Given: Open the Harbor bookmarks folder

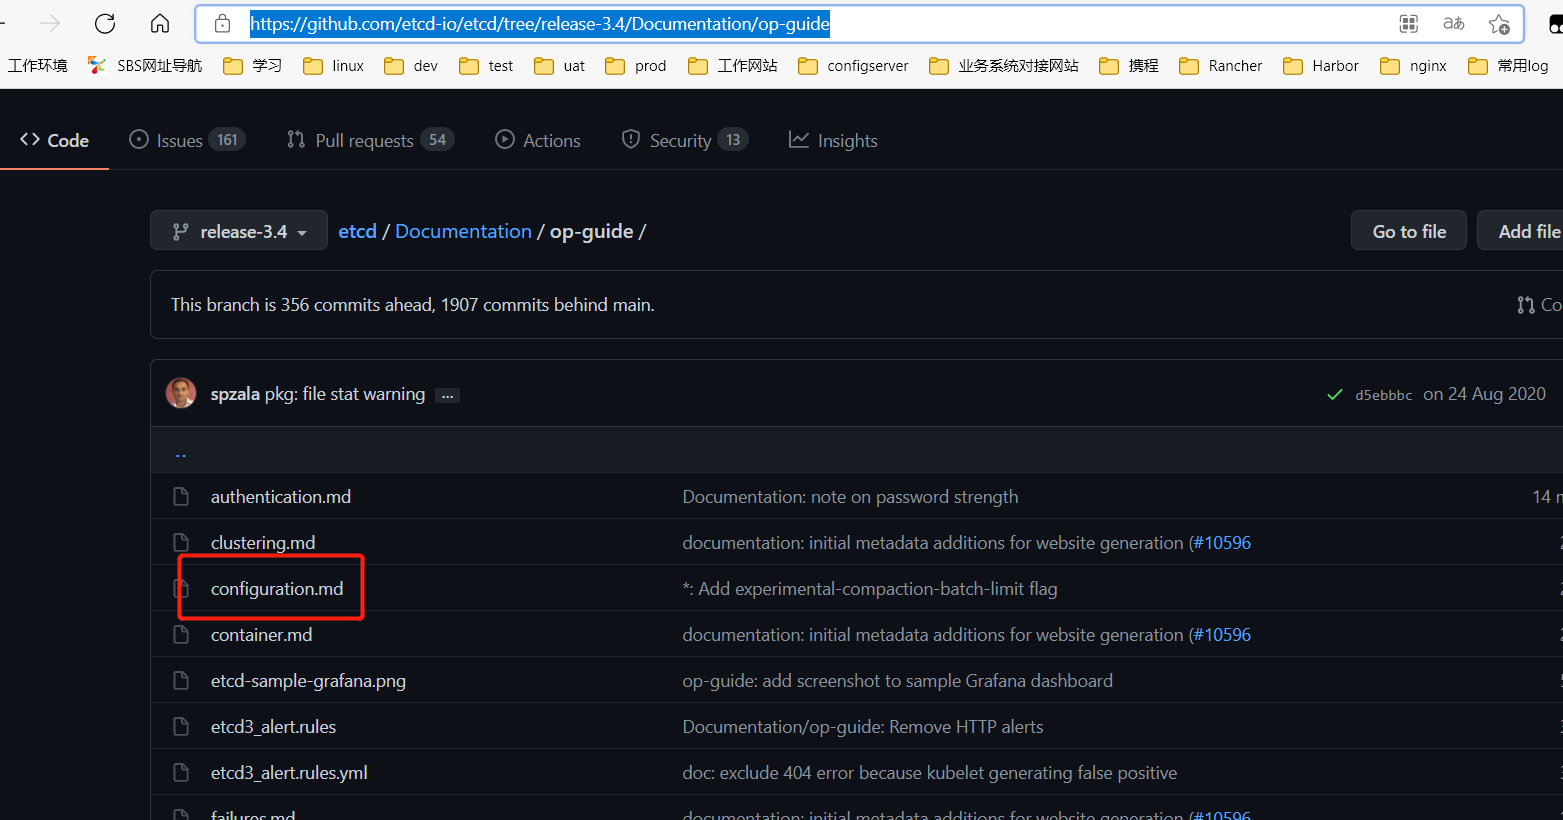Looking at the screenshot, I should [x=1321, y=66].
